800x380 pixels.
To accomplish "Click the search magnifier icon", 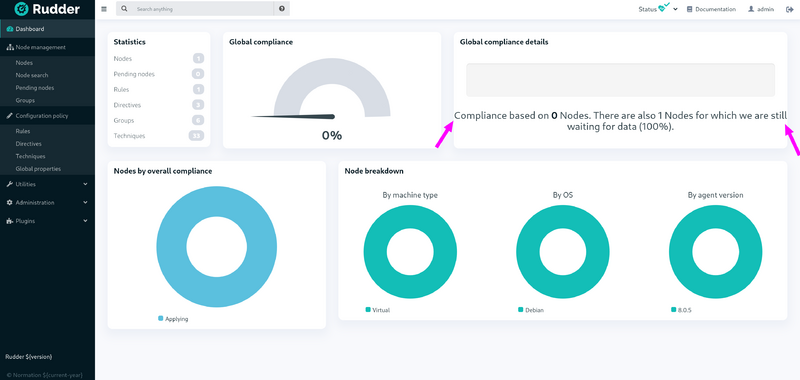I will 124,9.
